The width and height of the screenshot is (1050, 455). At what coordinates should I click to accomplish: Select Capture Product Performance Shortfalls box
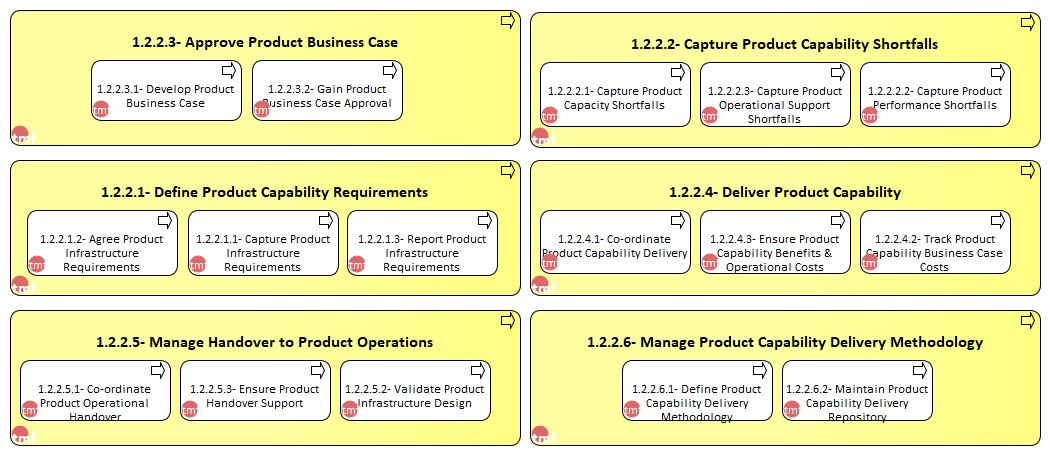click(935, 94)
